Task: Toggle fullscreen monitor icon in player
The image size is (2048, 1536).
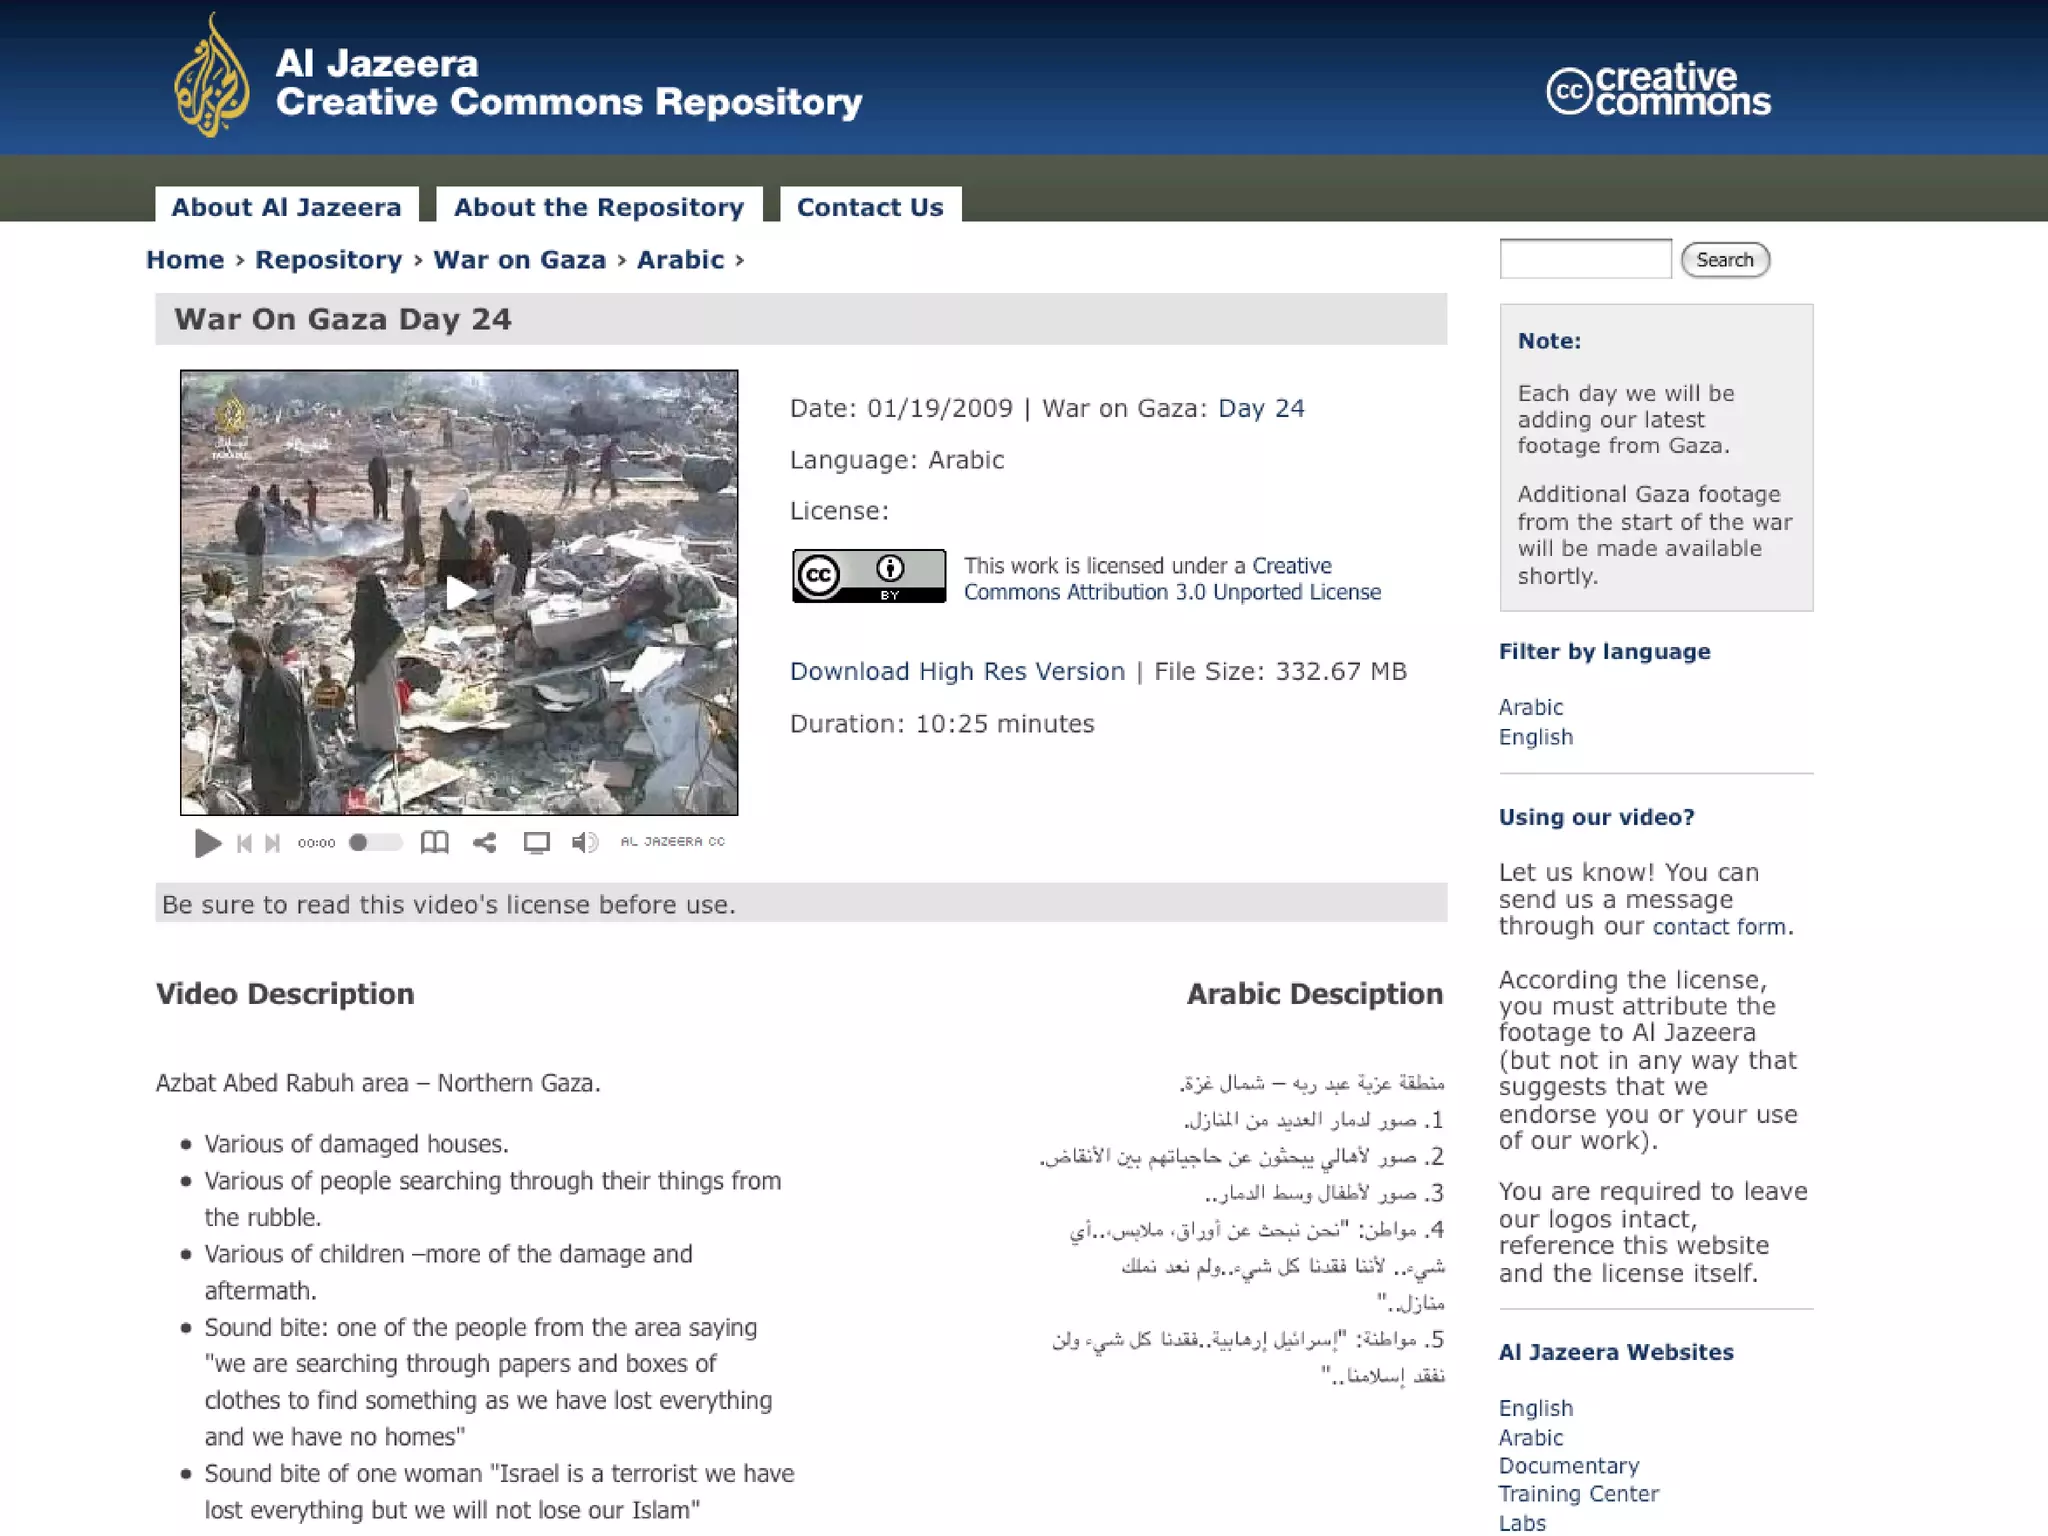Action: [536, 843]
